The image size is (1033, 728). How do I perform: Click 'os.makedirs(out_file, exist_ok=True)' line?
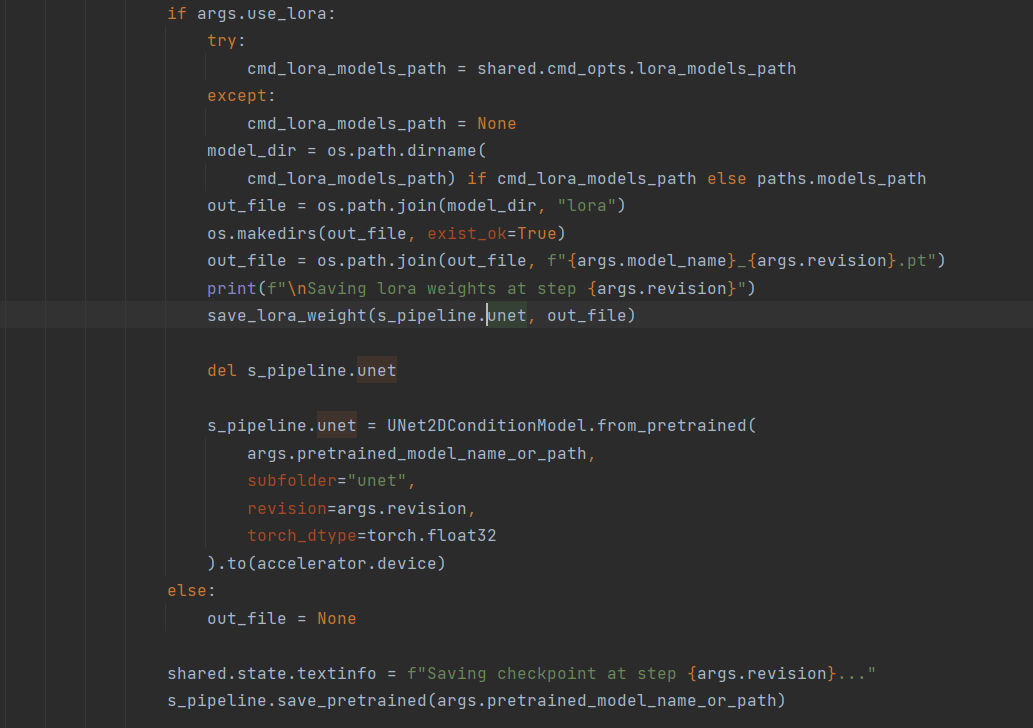[386, 233]
